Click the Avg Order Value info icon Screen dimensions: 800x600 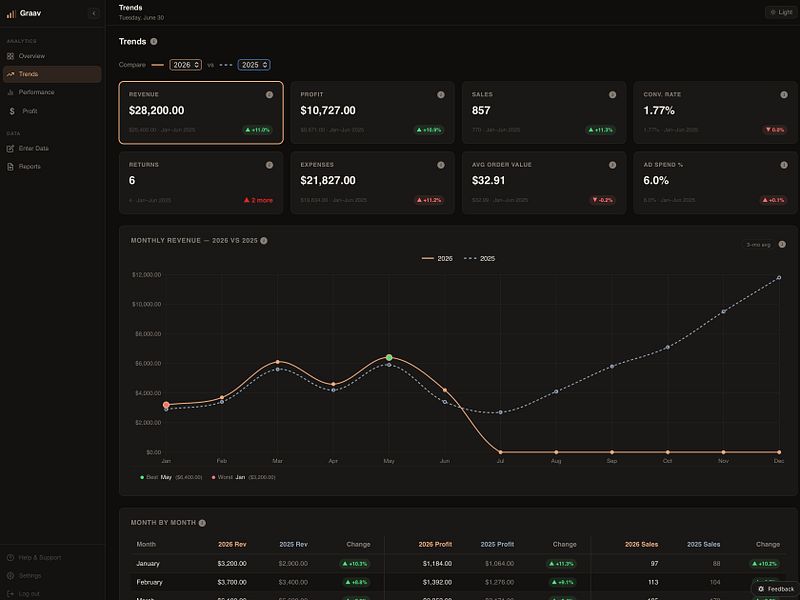(612, 165)
